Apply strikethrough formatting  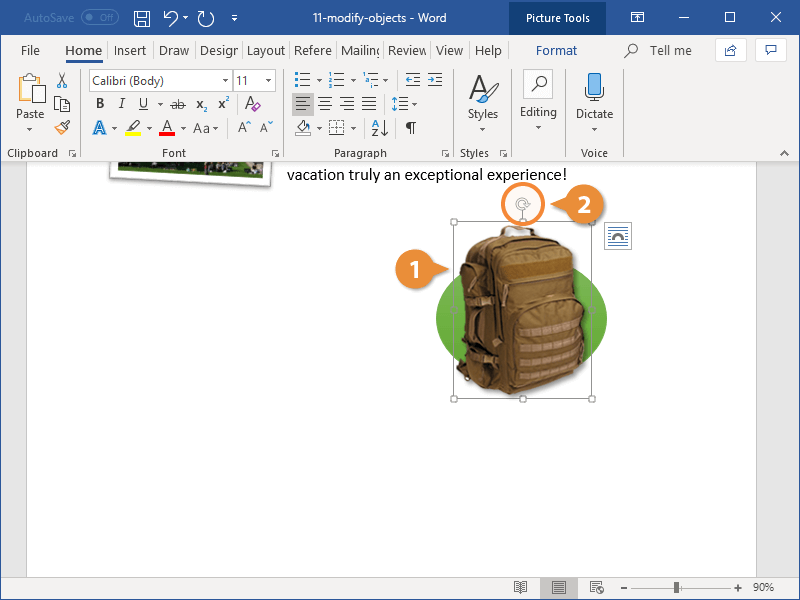click(178, 104)
